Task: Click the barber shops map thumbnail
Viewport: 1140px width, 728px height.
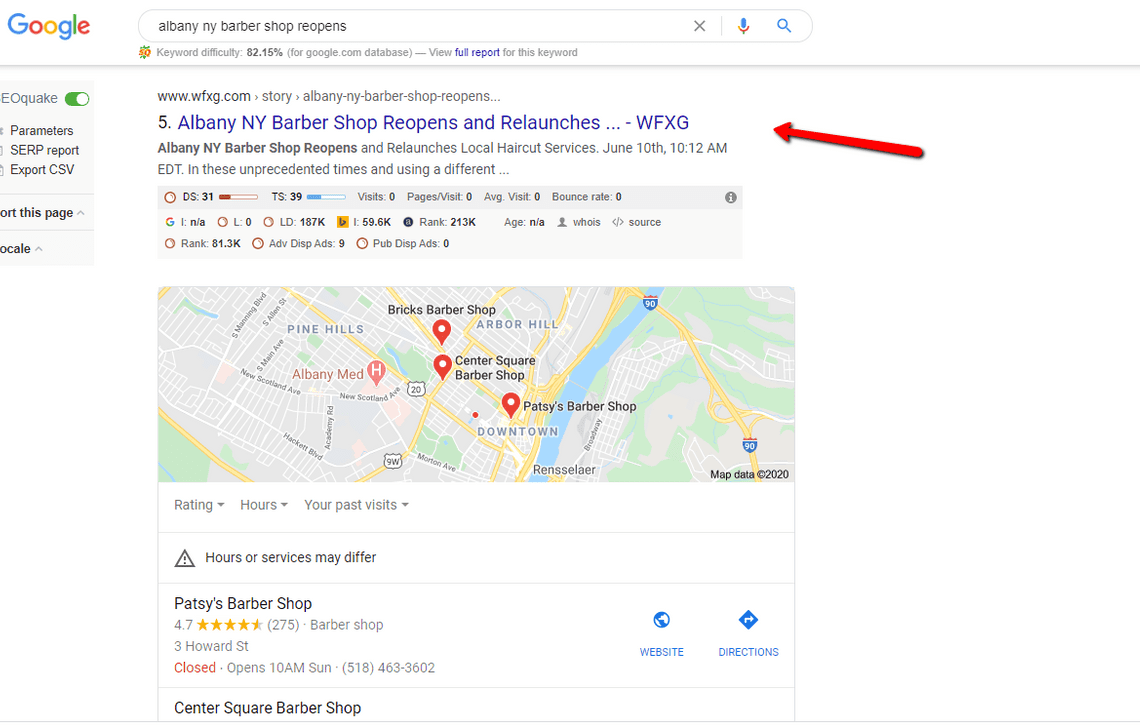Action: pos(476,384)
